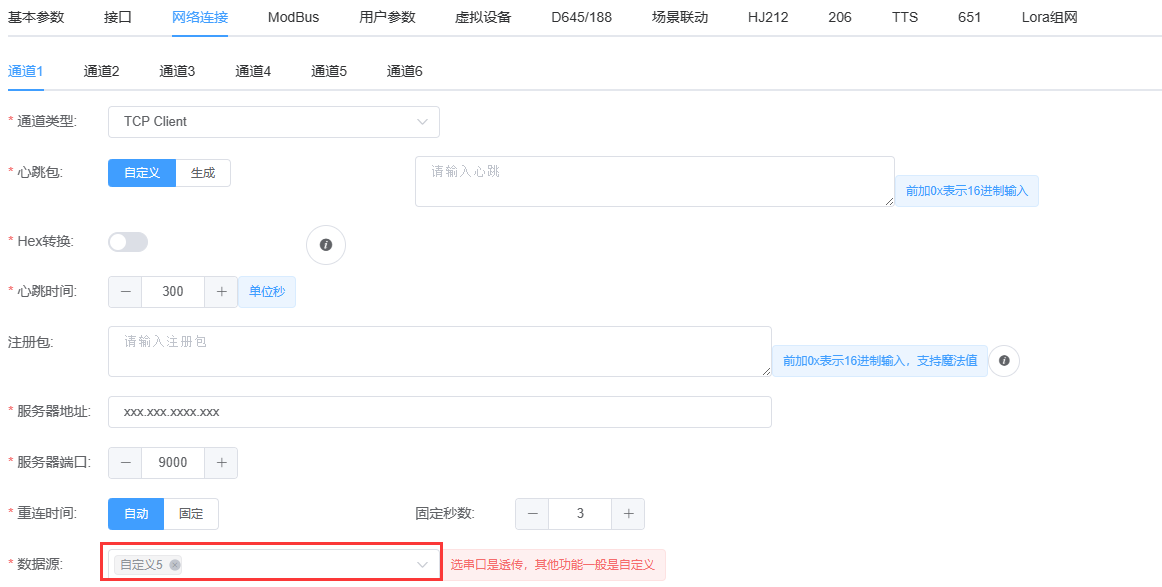Select 生成 heartbeat packet mode
The width and height of the screenshot is (1162, 587).
(x=203, y=173)
